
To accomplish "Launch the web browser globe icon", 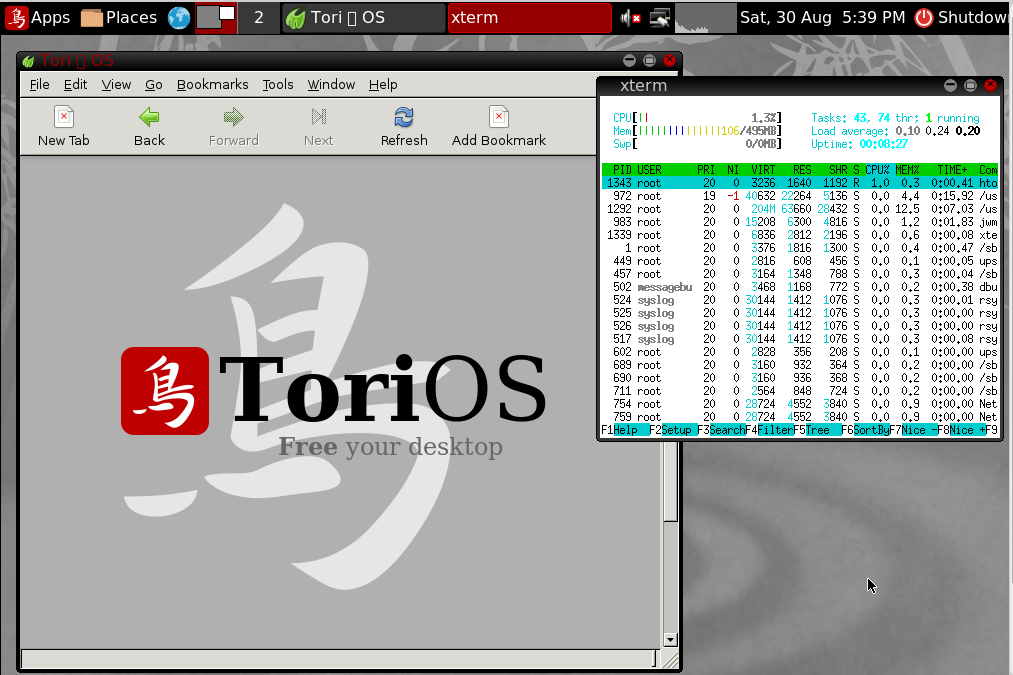I will point(179,17).
